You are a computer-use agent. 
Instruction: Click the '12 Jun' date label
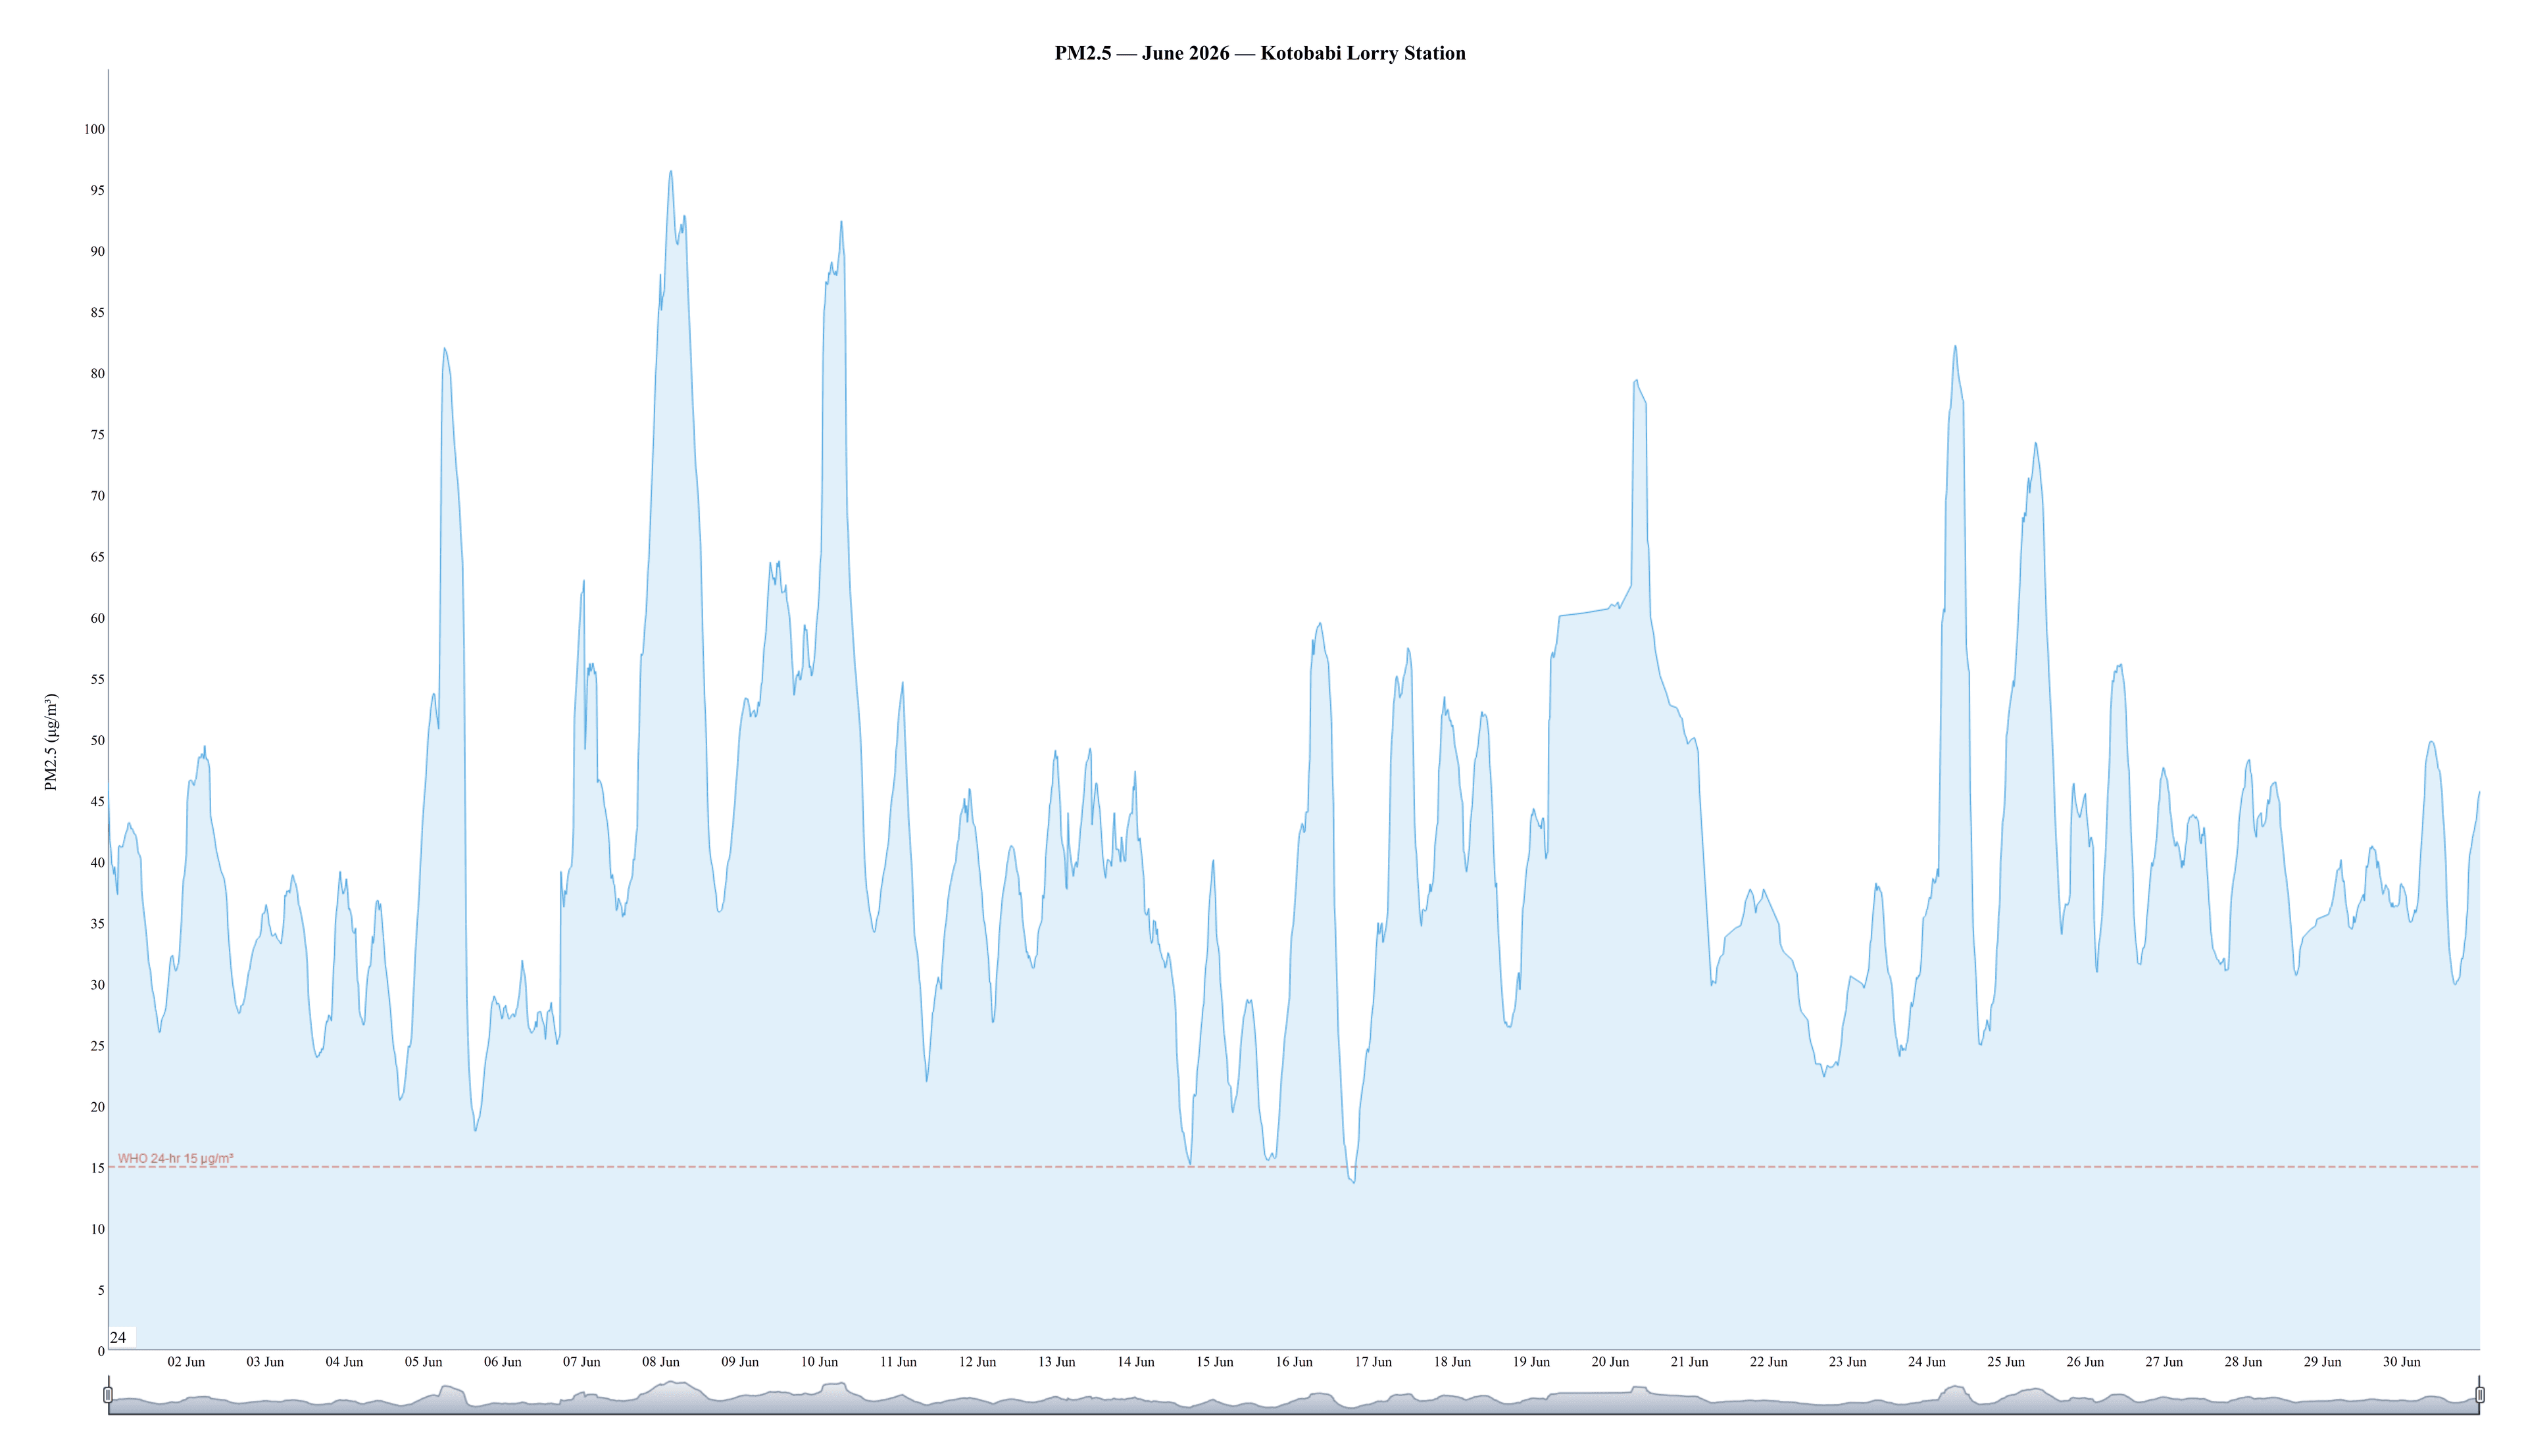(977, 1362)
